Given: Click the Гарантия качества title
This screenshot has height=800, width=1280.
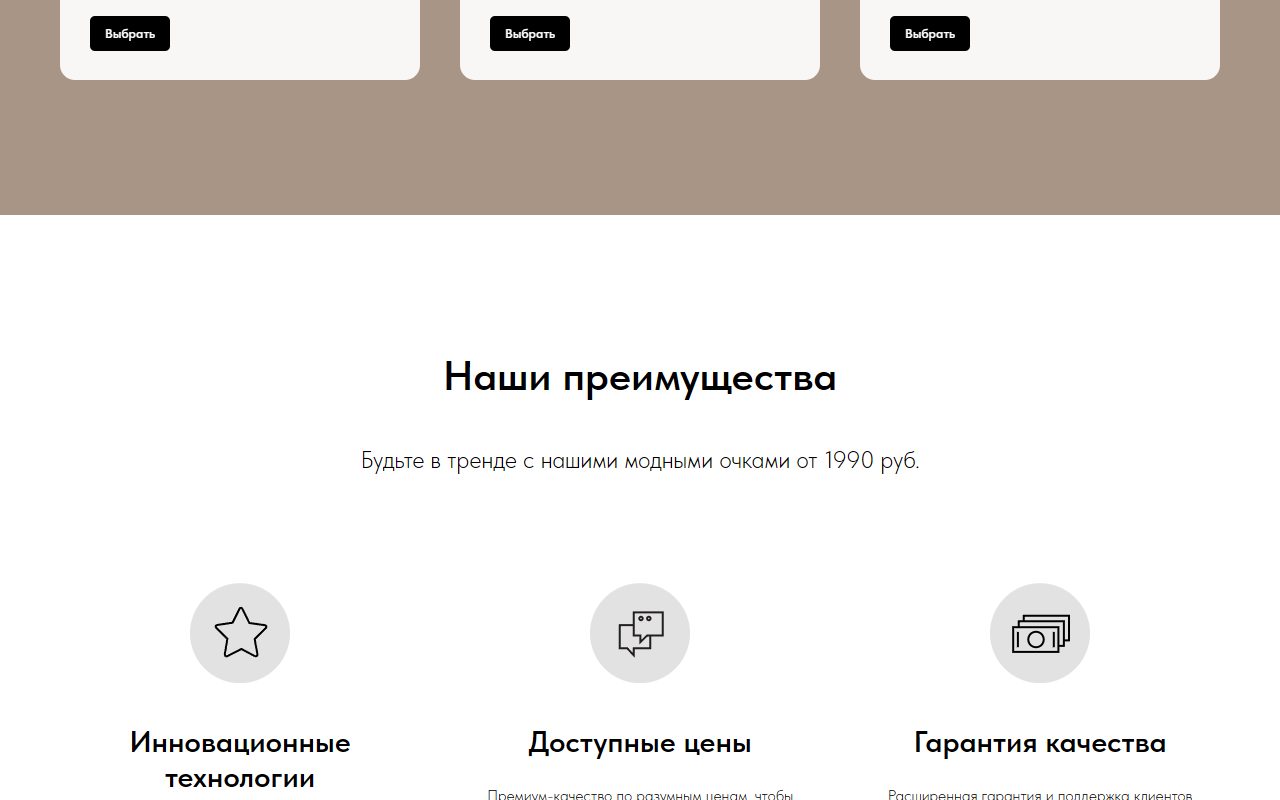Looking at the screenshot, I should (x=1040, y=744).
